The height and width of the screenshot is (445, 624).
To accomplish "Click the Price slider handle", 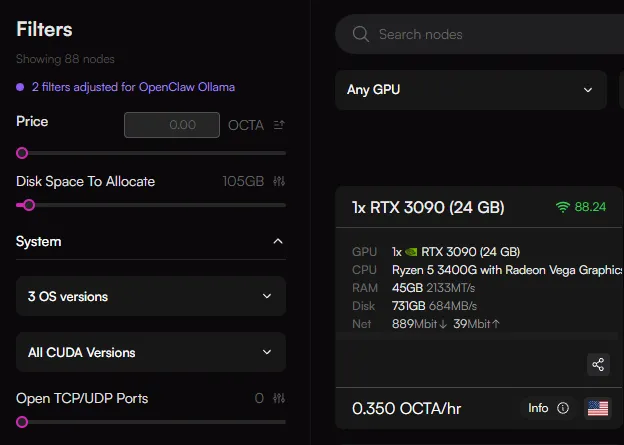I will [x=22, y=153].
